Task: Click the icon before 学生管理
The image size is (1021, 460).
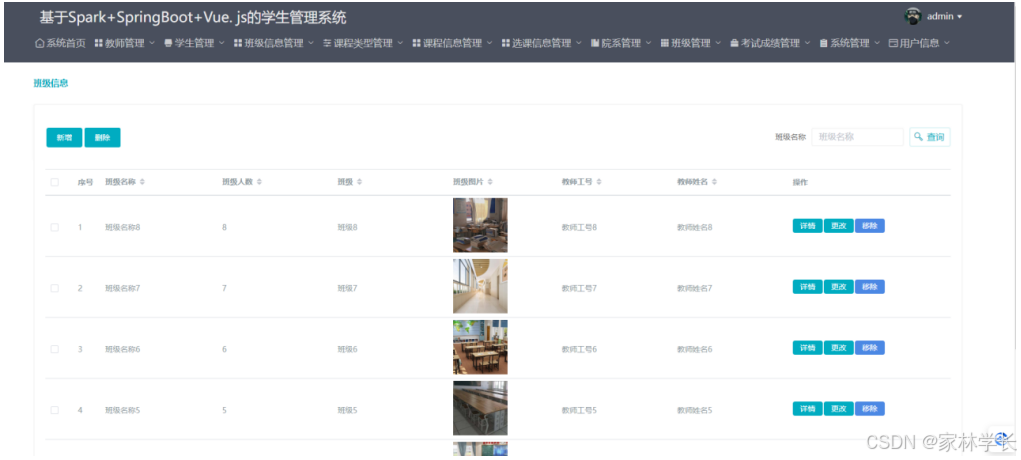Action: [x=168, y=43]
